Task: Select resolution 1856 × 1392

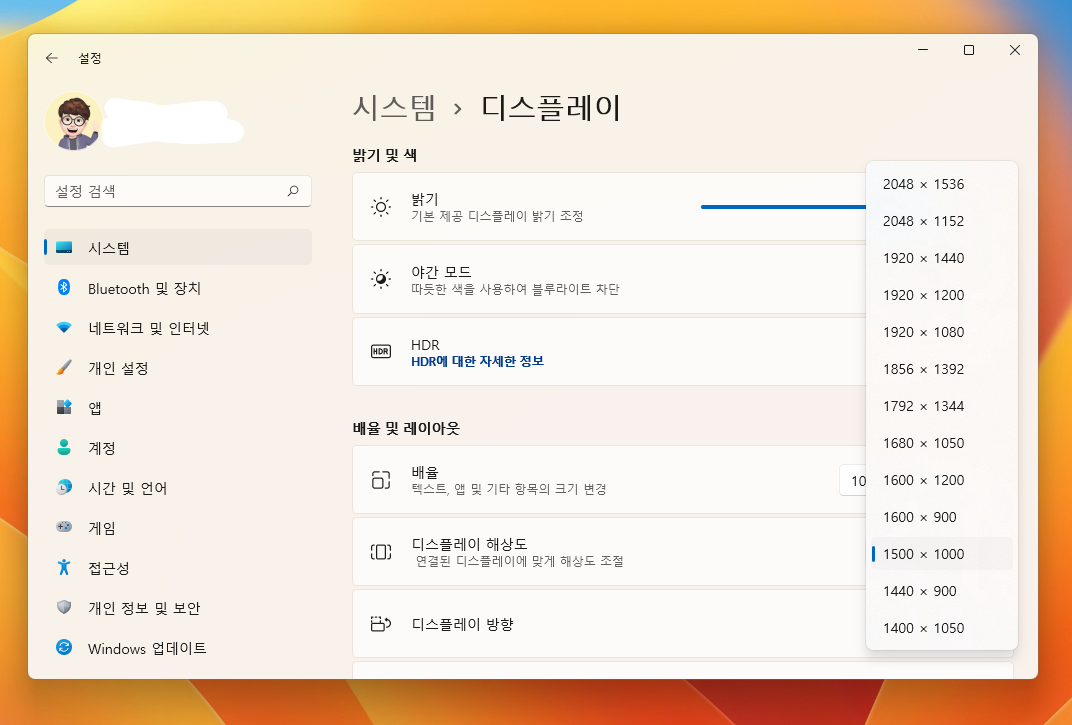Action: (941, 369)
